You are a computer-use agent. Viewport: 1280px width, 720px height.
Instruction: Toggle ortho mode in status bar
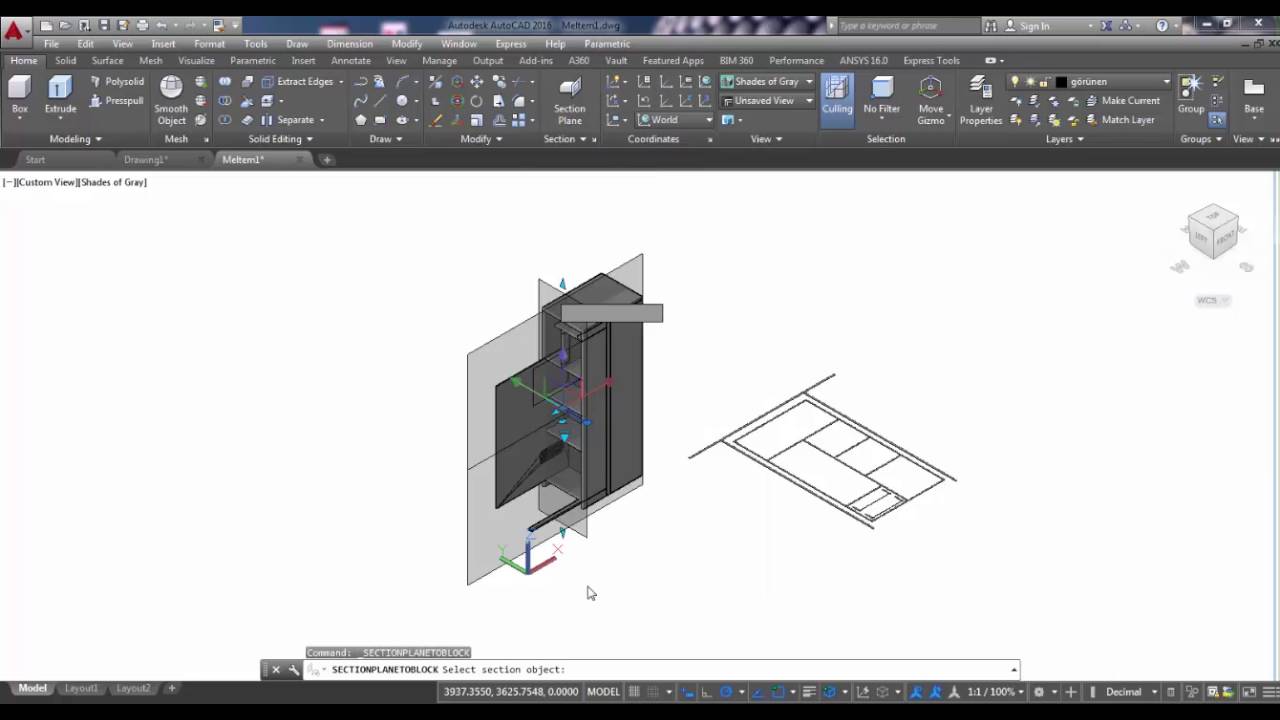(707, 692)
